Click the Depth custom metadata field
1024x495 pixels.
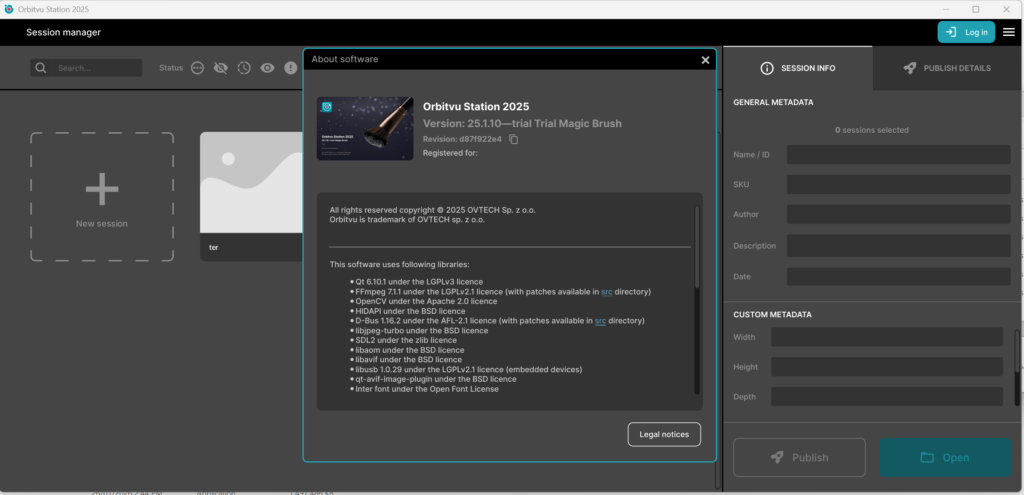(887, 396)
